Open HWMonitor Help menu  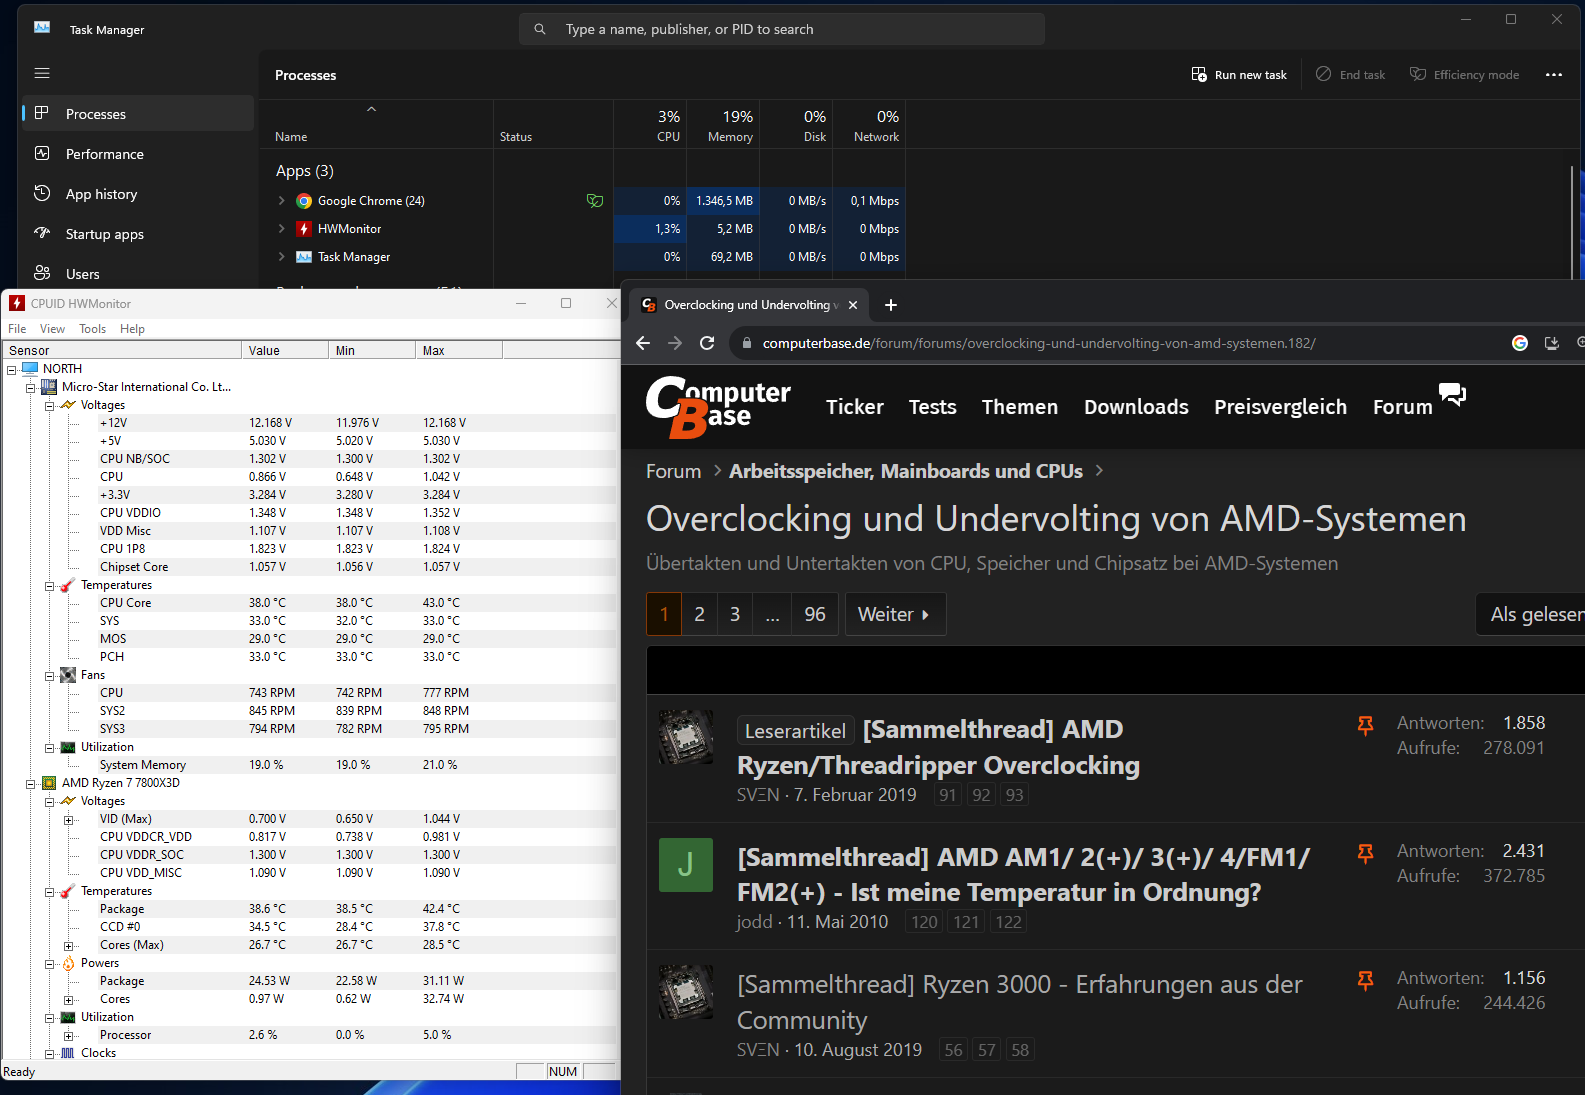(x=132, y=329)
